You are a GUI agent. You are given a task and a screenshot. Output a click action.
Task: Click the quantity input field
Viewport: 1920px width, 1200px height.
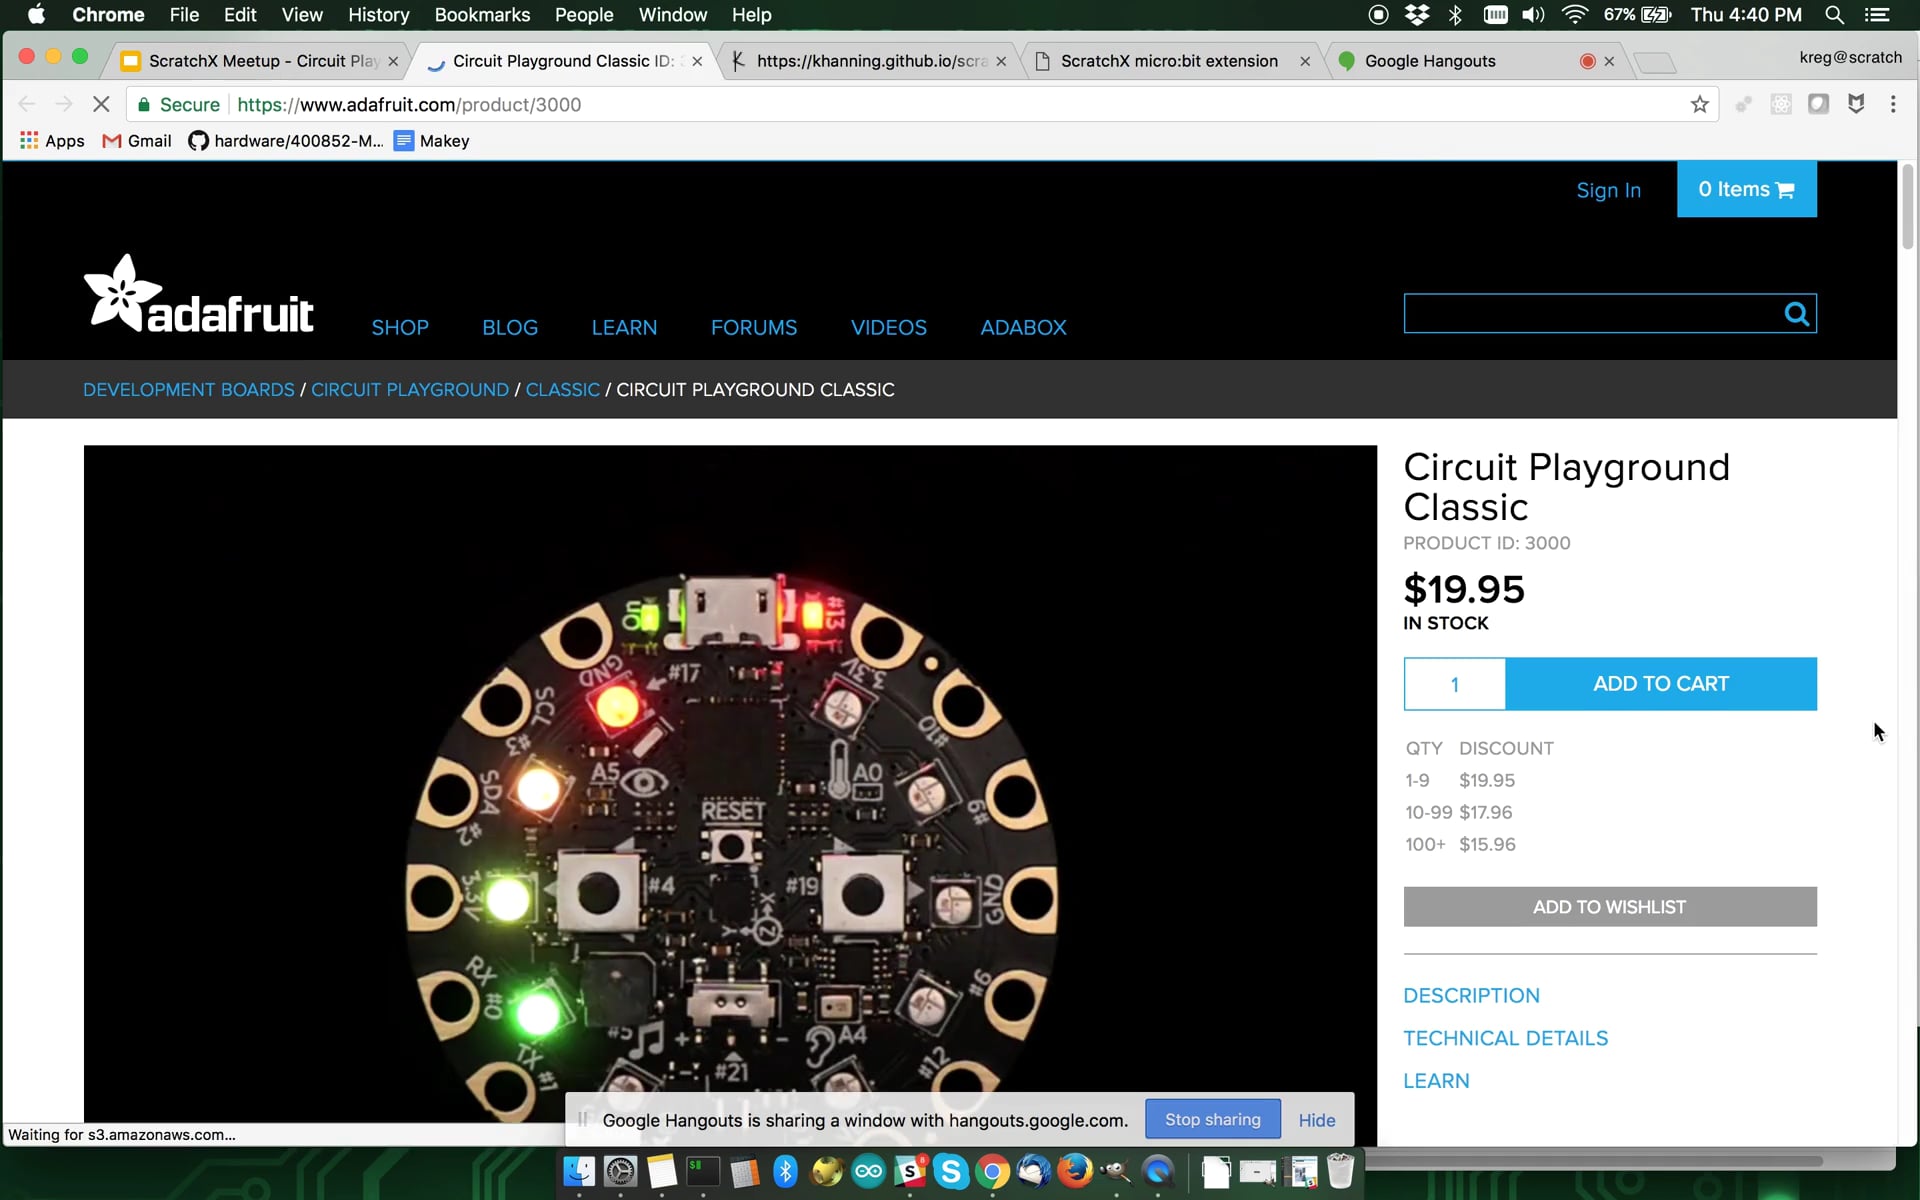coord(1453,684)
